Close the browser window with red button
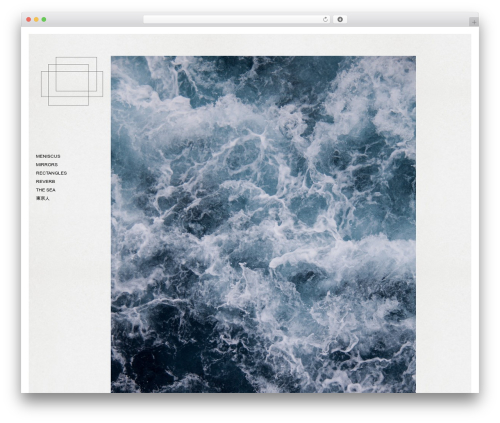Viewport: 500px width, 423px height. 29,20
